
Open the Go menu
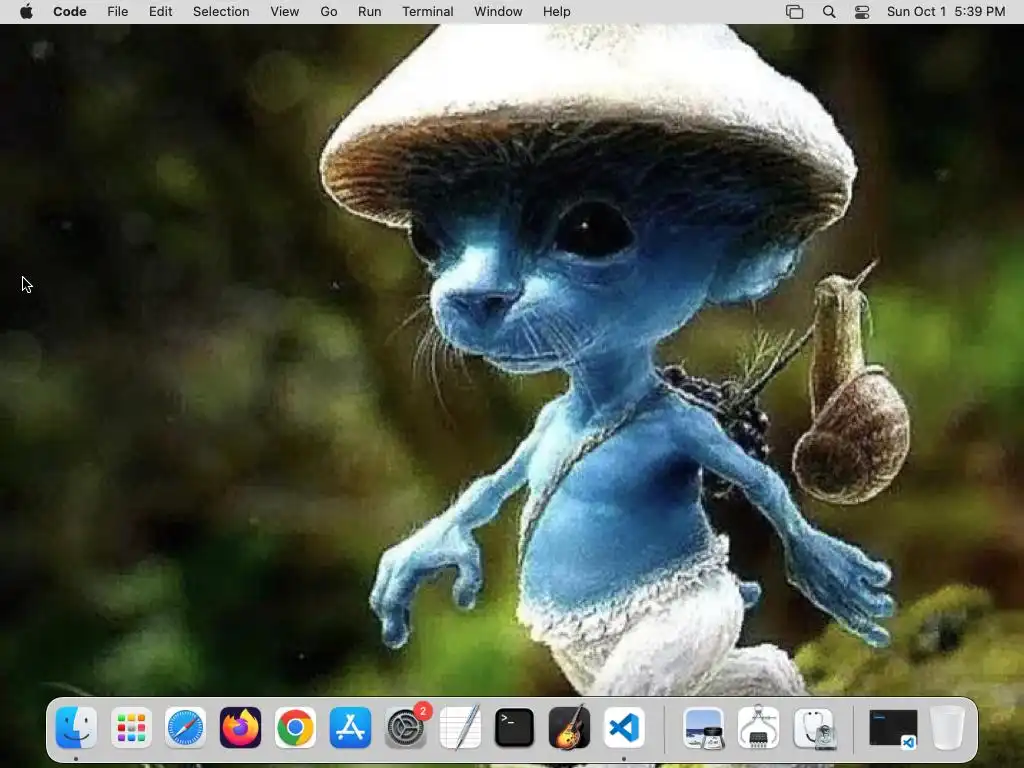click(328, 12)
